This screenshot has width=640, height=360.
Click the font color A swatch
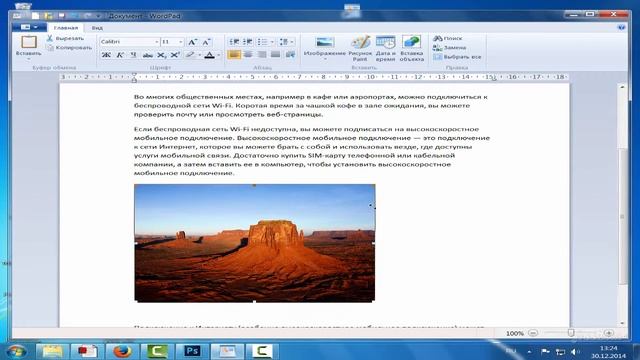pyautogui.click(x=209, y=55)
